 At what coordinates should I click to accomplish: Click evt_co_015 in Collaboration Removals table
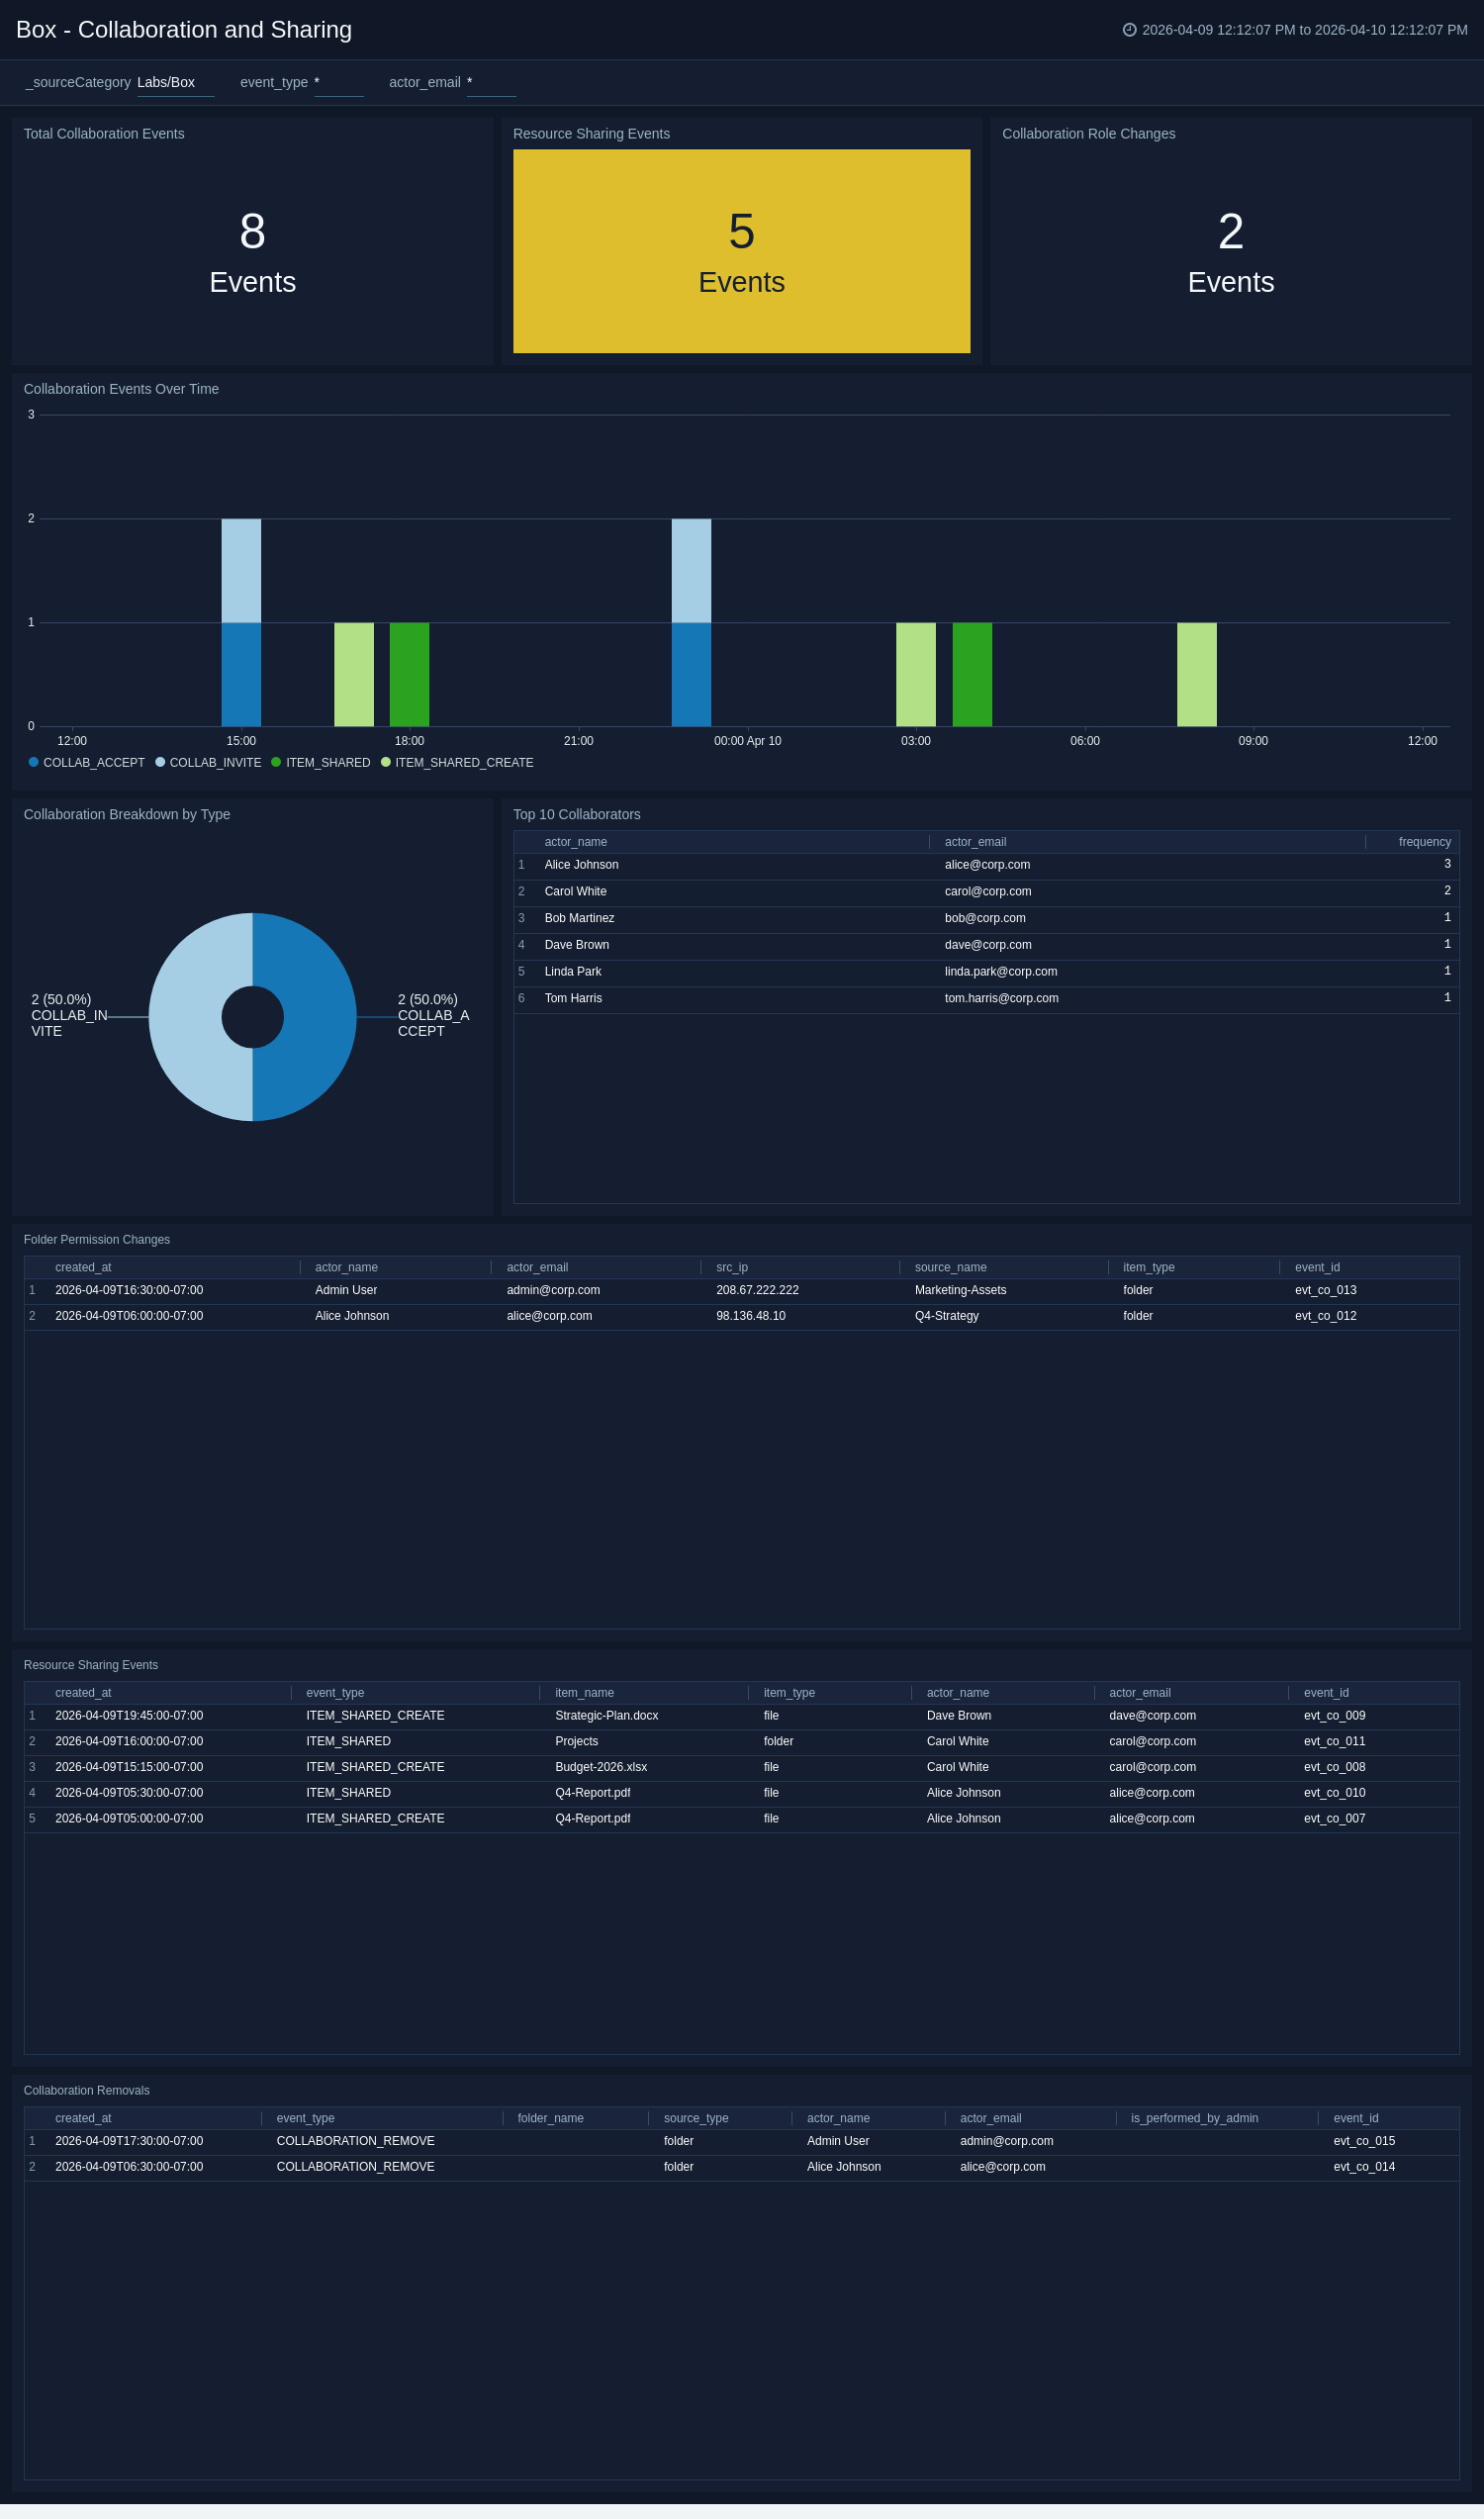(x=1363, y=2141)
